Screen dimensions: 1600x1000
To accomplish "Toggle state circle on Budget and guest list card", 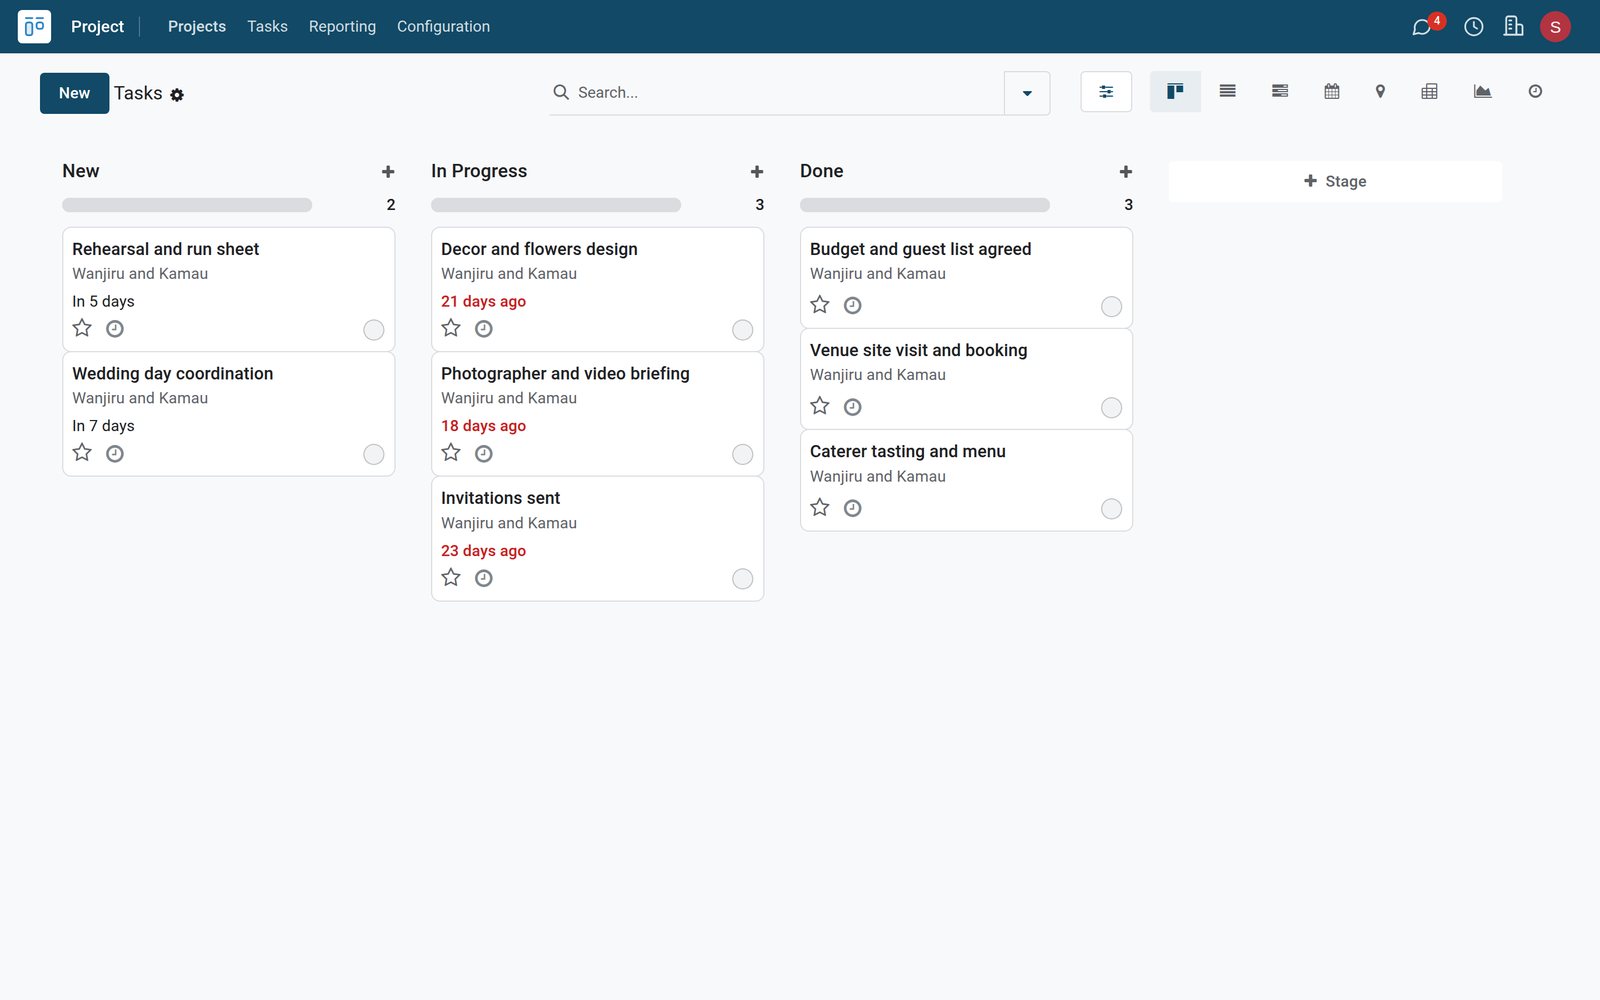I will coord(1111,307).
